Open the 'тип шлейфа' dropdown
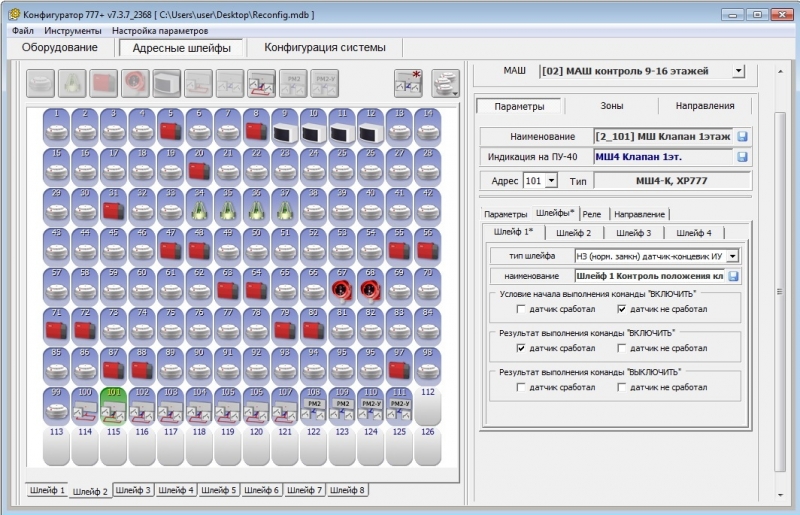The width and height of the screenshot is (800, 515). click(732, 256)
